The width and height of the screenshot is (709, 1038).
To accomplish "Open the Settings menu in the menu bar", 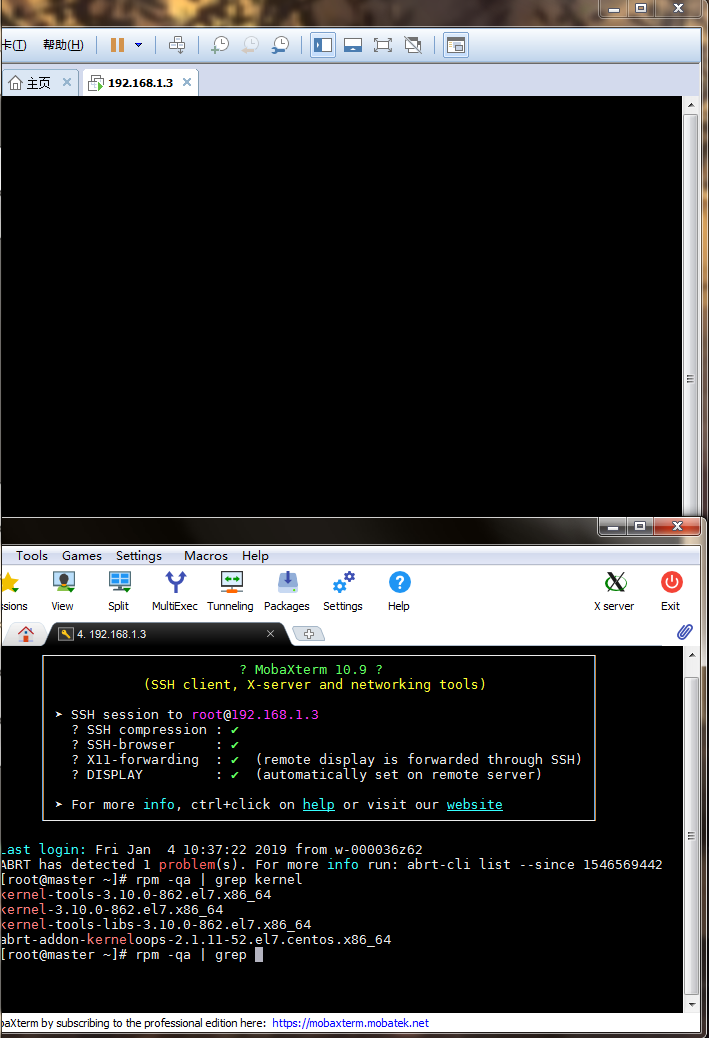I will [x=138, y=555].
